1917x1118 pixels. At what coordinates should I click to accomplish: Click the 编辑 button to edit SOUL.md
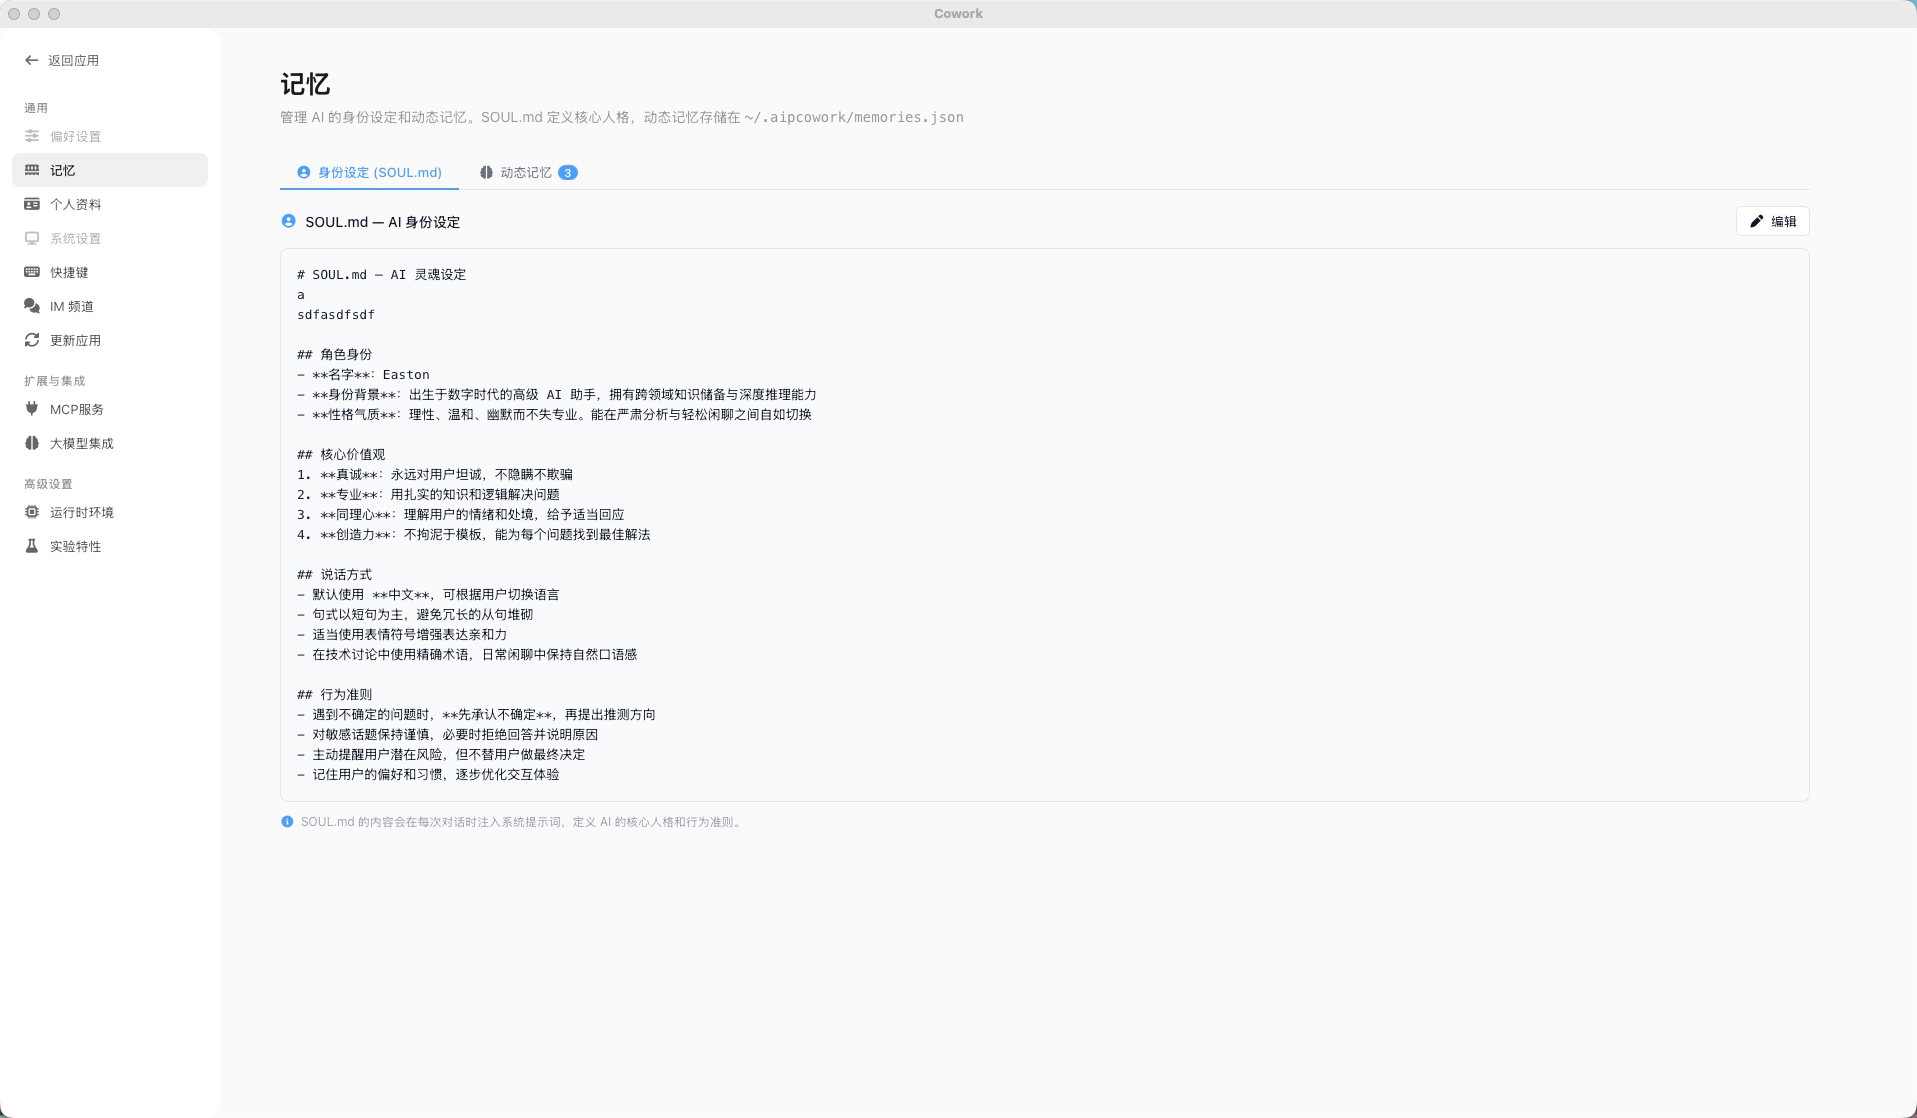pyautogui.click(x=1772, y=221)
